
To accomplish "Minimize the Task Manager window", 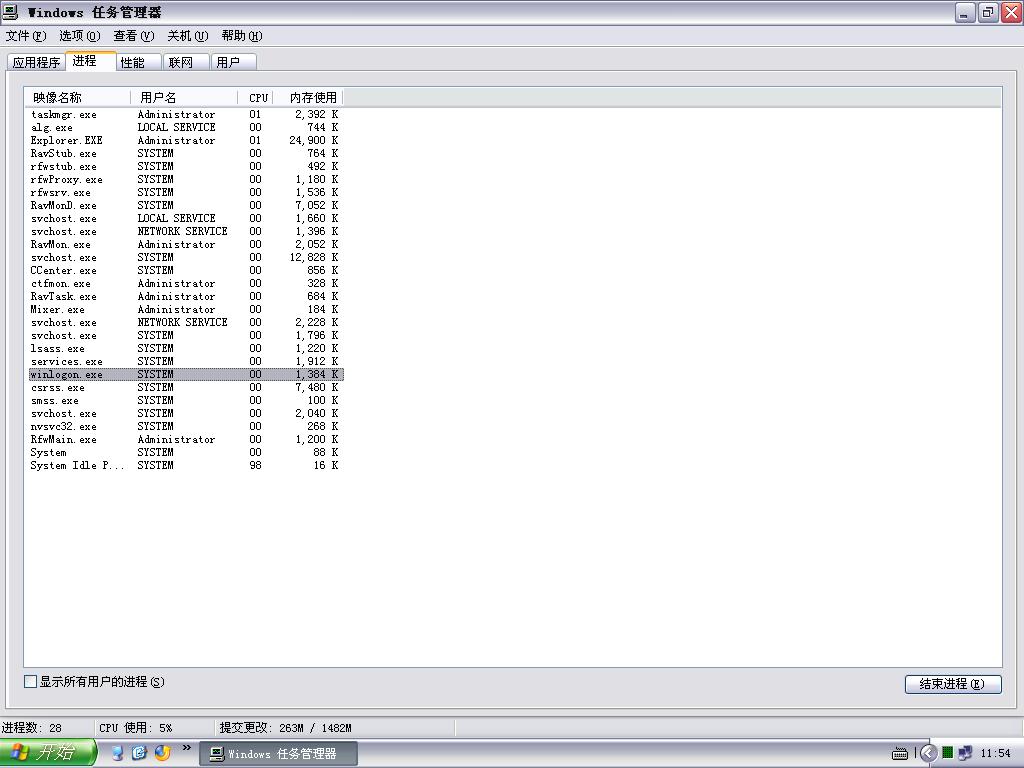I will (x=965, y=12).
